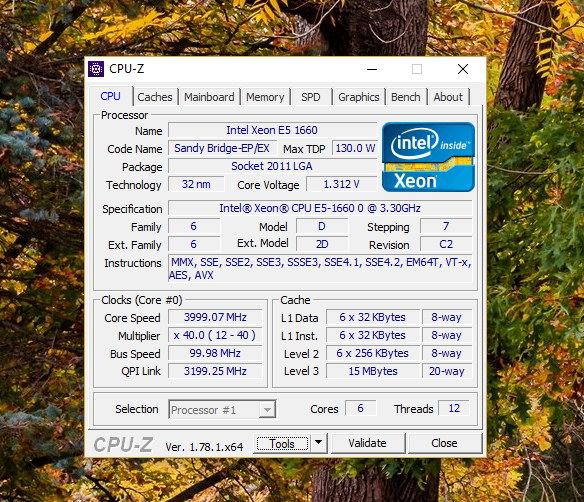Click the Level 2 size 6 x 256 KBytes
Image resolution: width=584 pixels, height=502 pixels.
[372, 353]
